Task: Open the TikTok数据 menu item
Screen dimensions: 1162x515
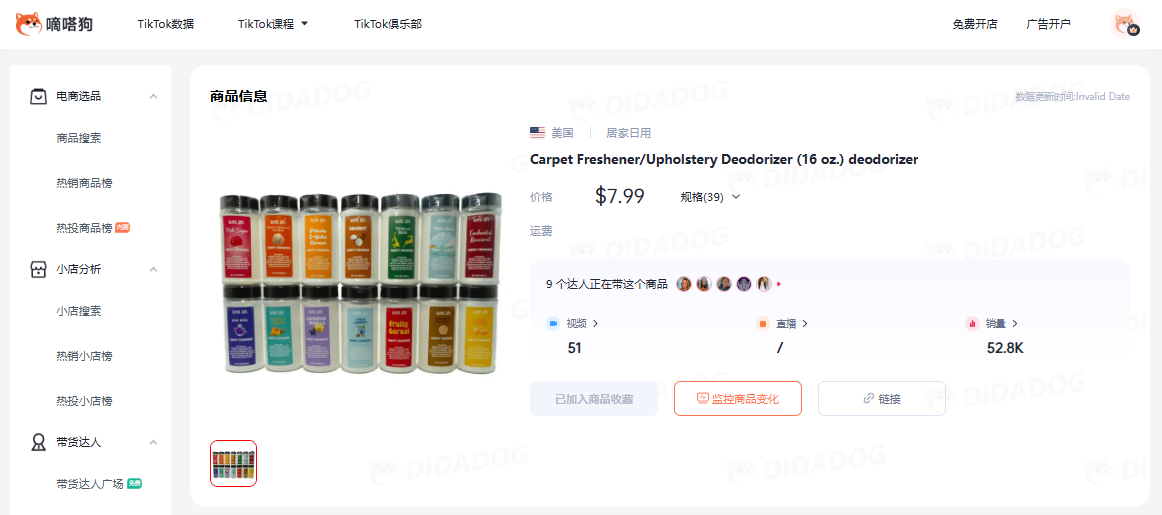Action: coord(165,24)
